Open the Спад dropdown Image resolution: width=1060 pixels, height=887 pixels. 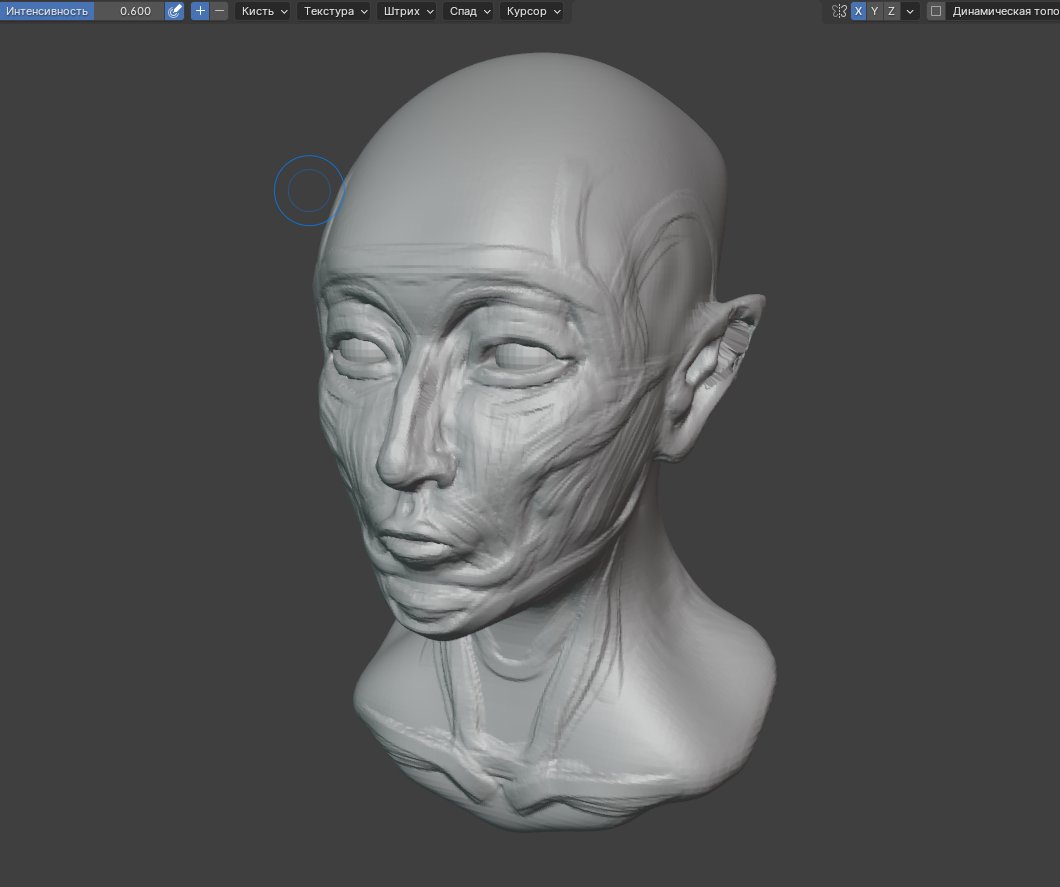pyautogui.click(x=468, y=11)
